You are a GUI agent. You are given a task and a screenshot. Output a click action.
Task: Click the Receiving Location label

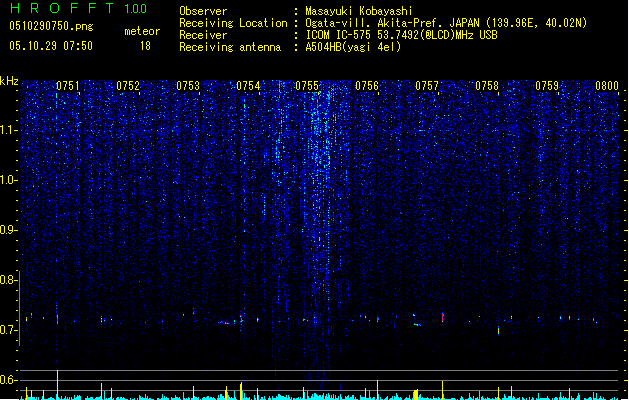click(233, 23)
